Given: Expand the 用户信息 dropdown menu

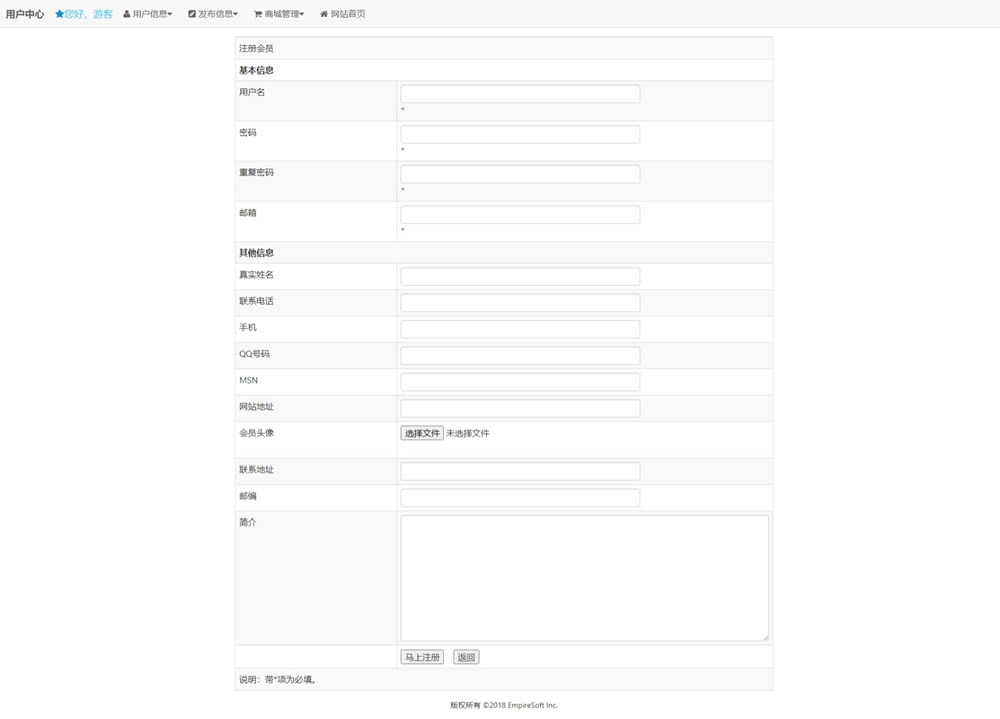Looking at the screenshot, I should [152, 14].
